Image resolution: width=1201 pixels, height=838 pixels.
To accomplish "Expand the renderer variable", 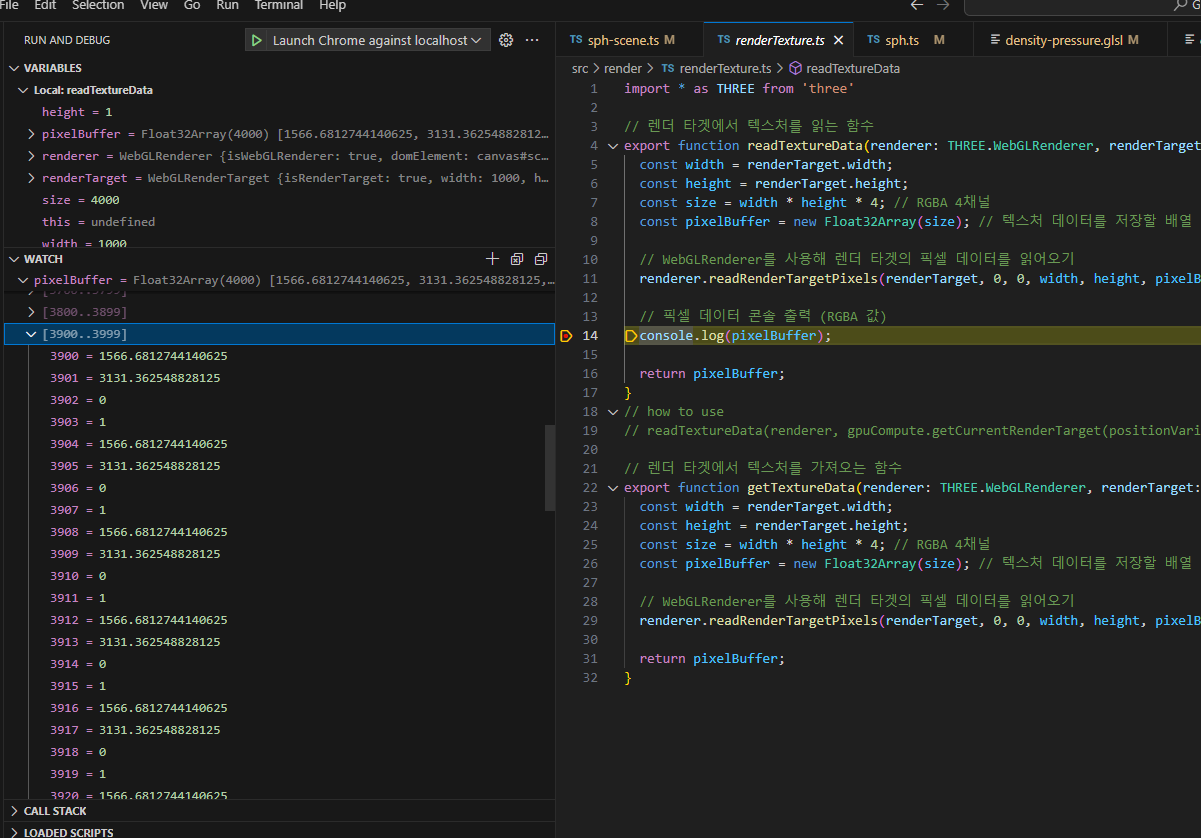I will click(x=32, y=156).
